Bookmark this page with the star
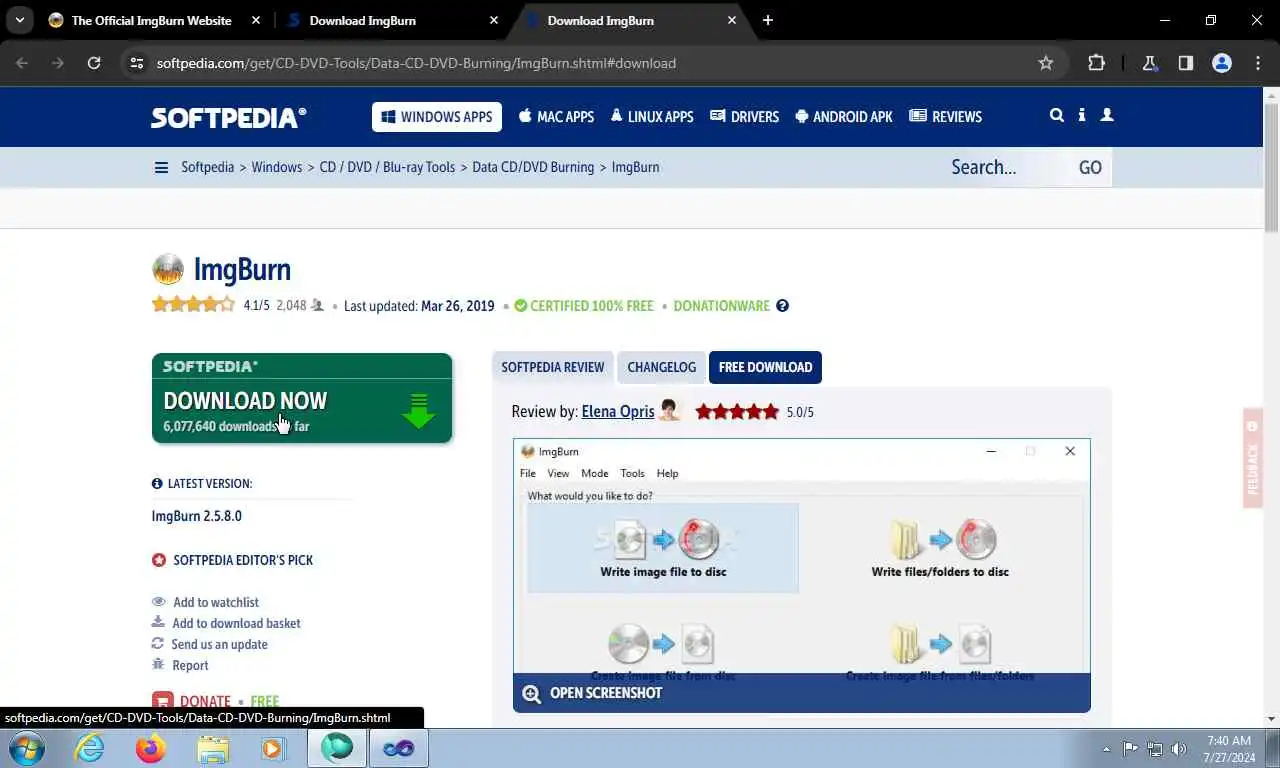 [1046, 63]
